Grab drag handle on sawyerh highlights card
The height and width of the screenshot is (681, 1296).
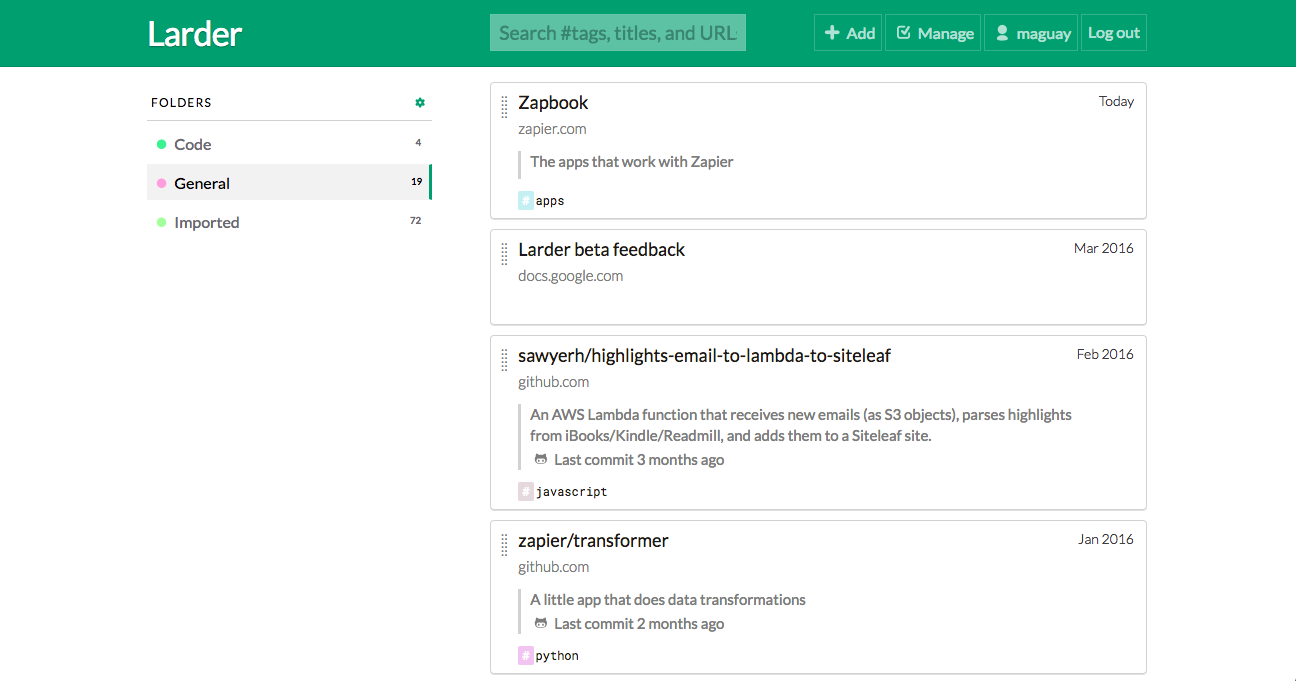[x=504, y=360]
